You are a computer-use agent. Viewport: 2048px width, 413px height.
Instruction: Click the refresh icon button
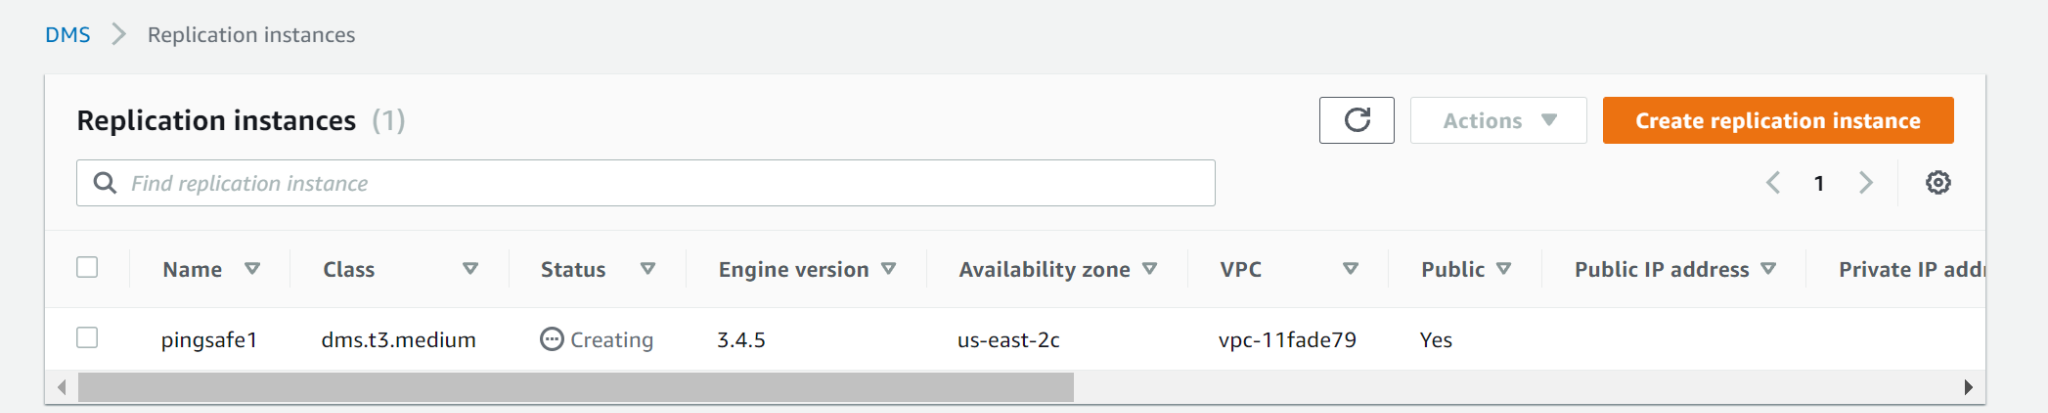point(1356,121)
